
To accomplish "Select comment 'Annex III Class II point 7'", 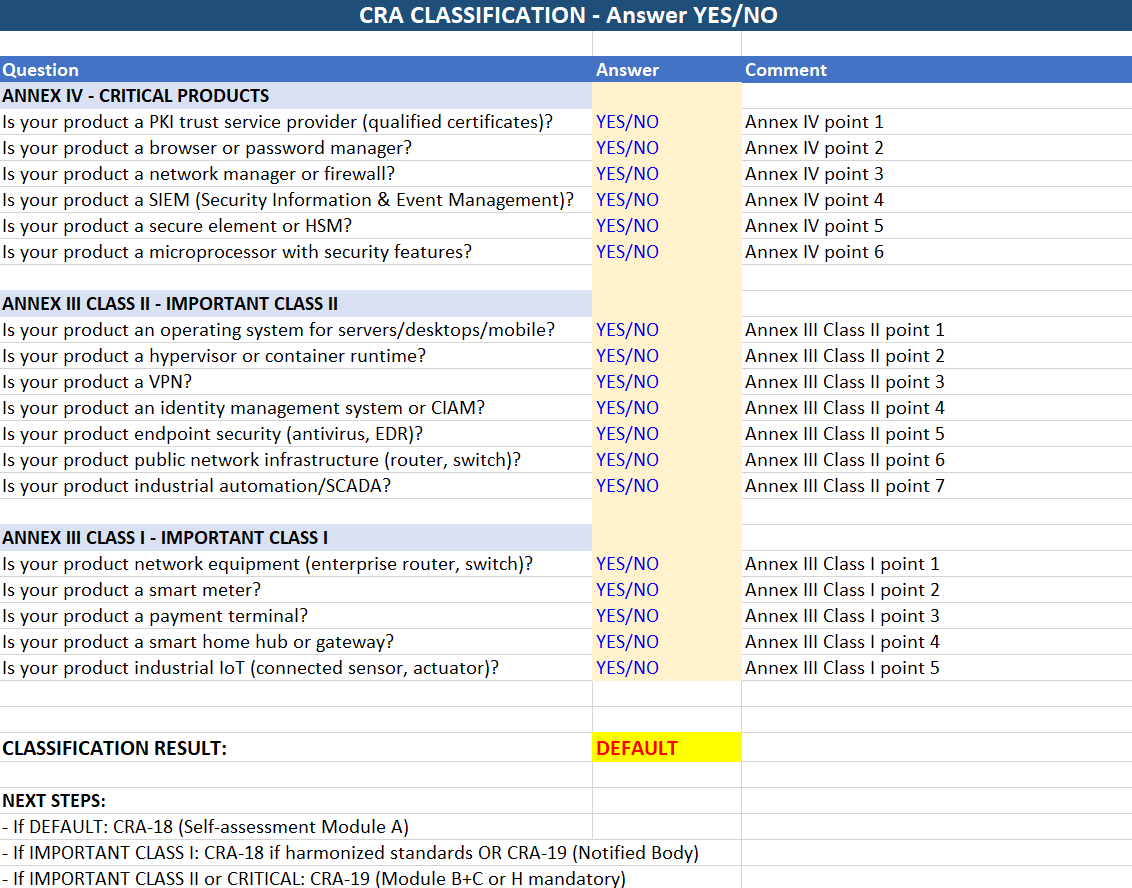I will click(x=845, y=486).
